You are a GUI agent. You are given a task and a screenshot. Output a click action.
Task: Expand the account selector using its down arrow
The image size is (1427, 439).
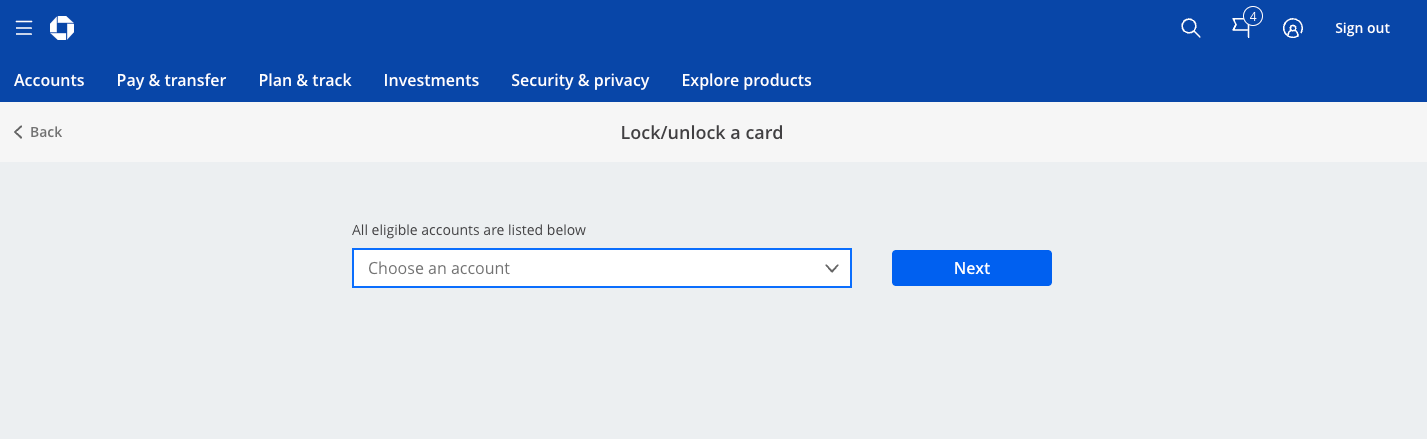(x=831, y=268)
